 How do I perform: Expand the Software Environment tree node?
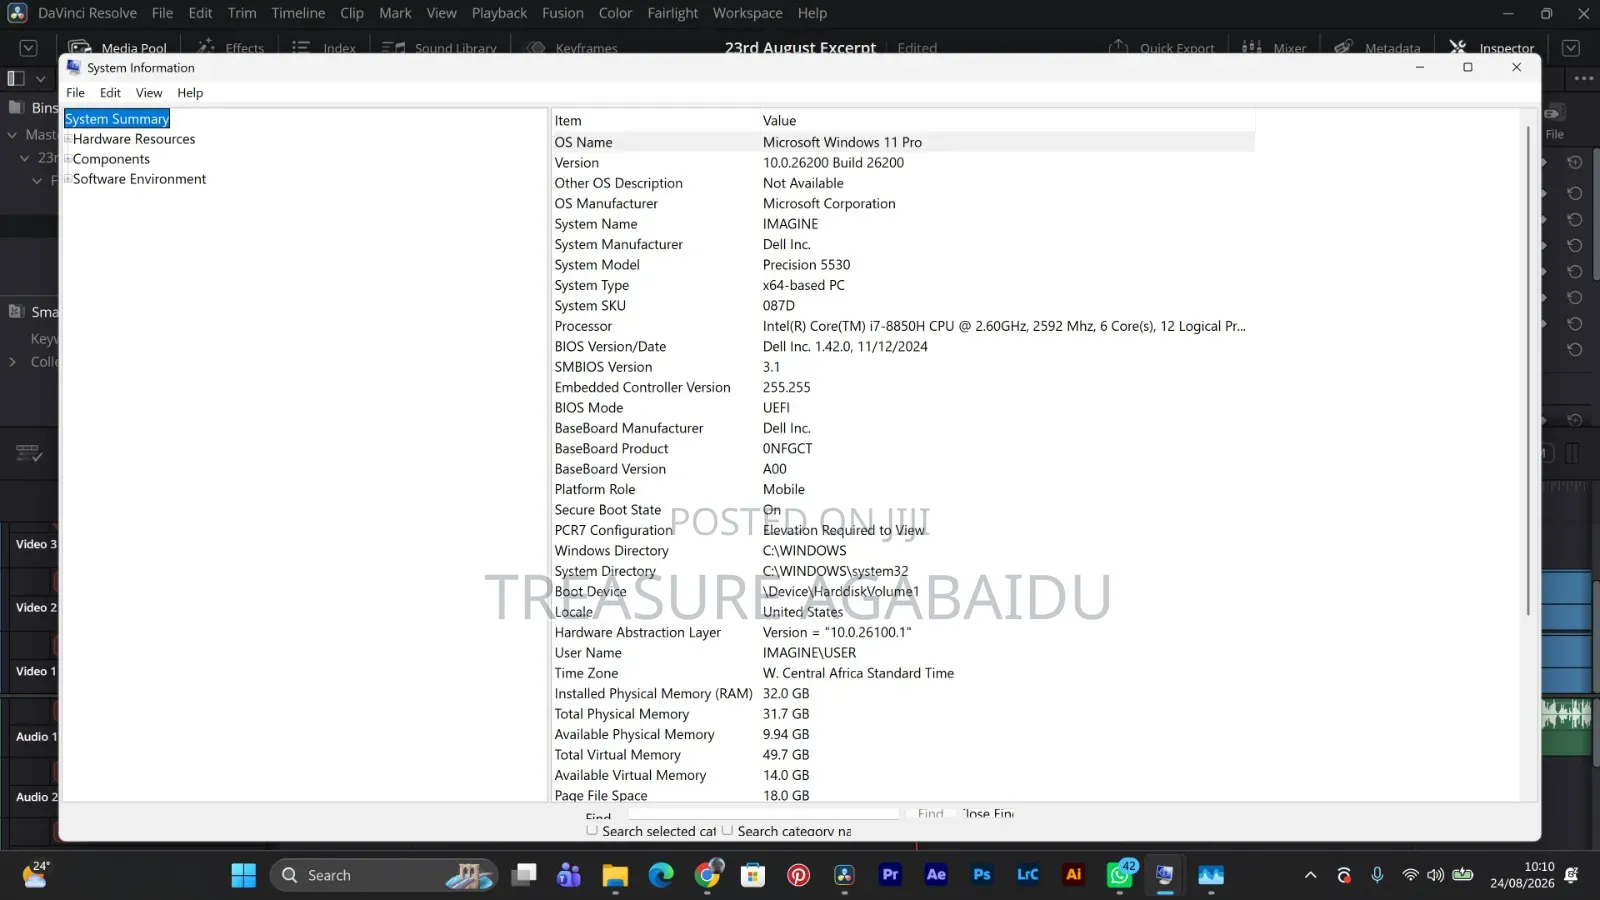[68, 179]
